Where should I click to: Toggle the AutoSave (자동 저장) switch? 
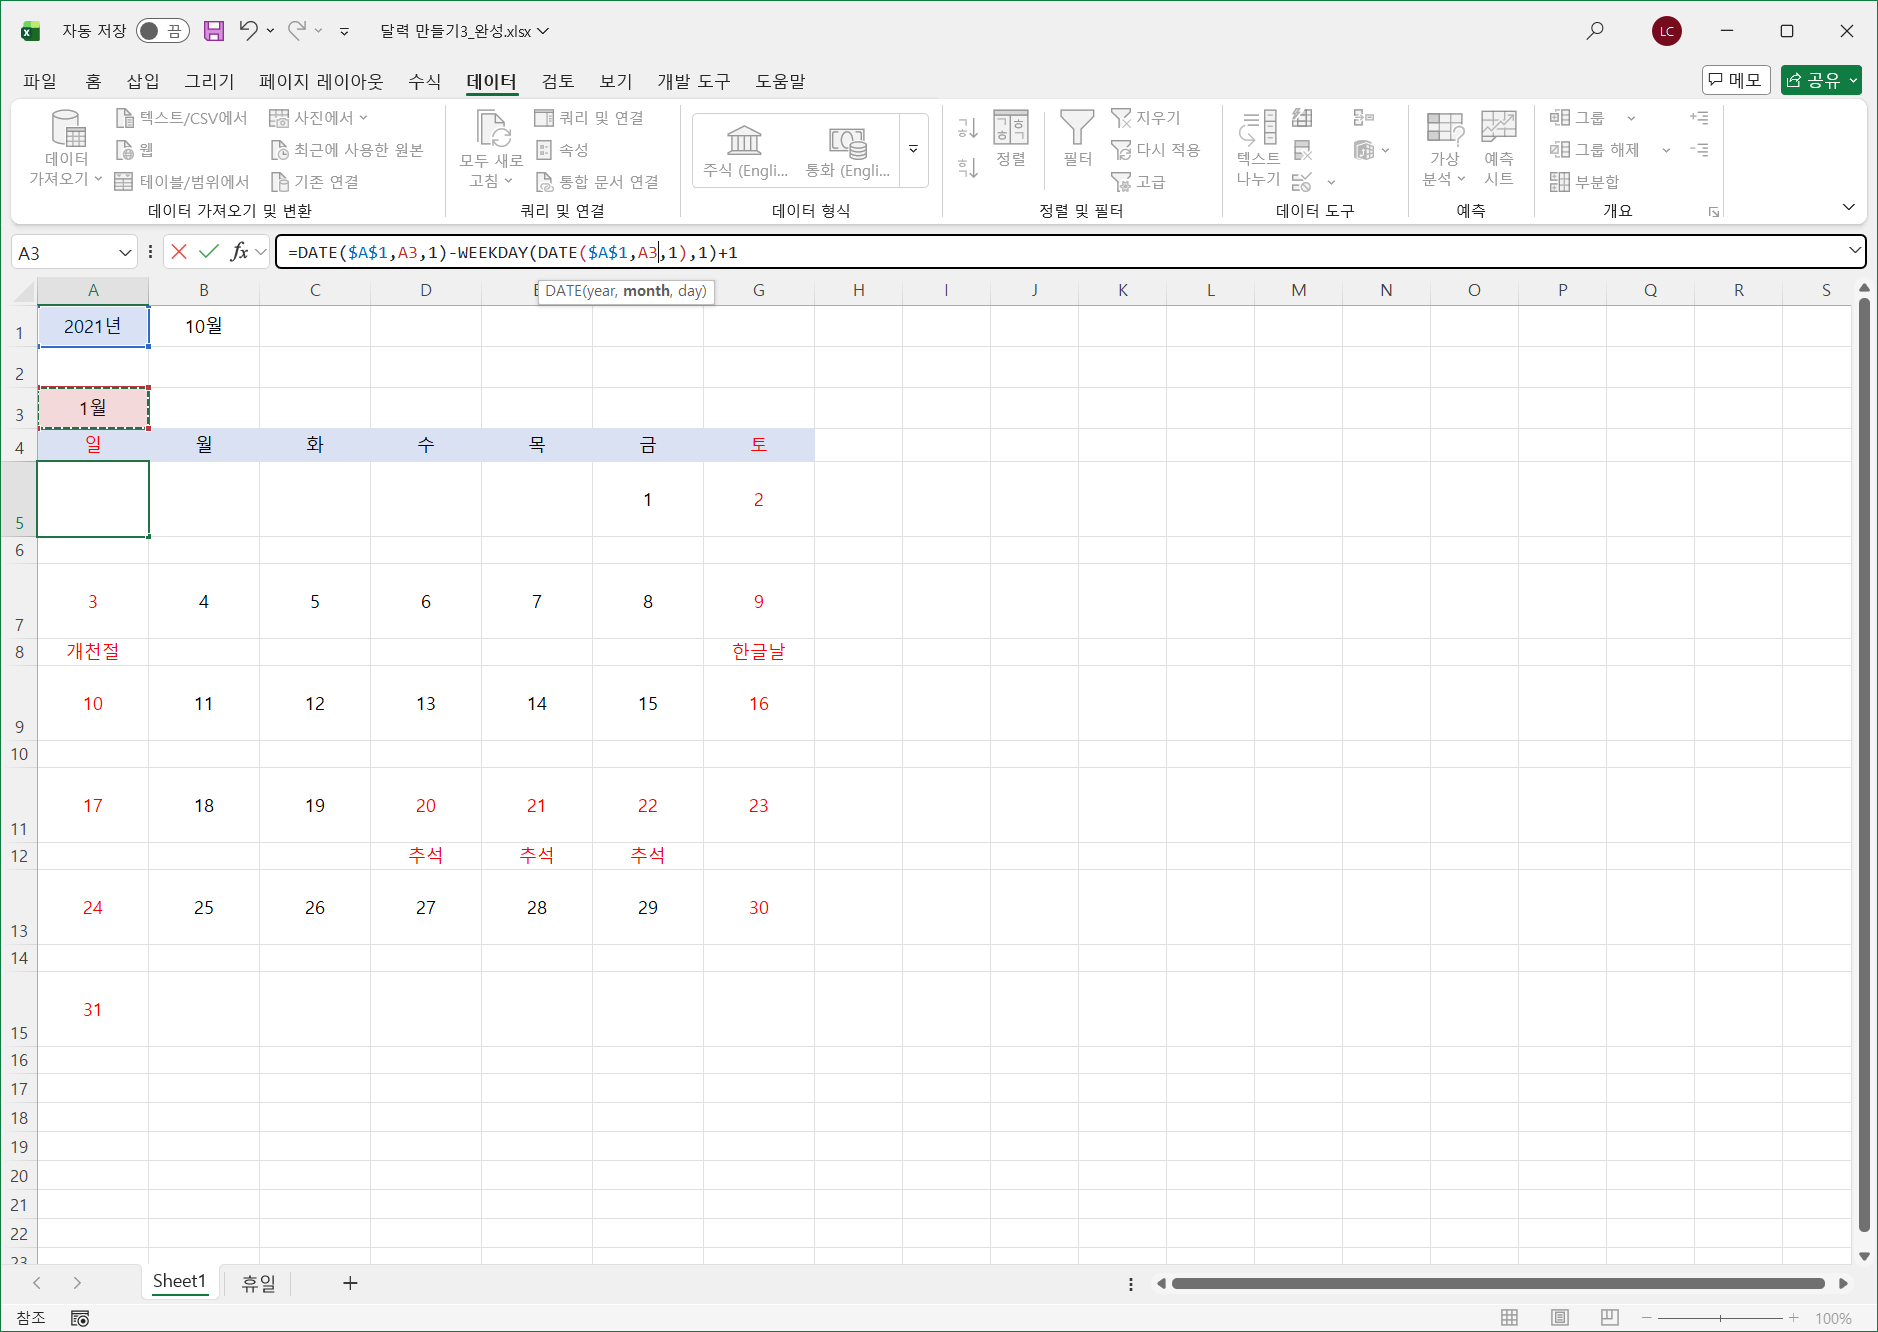click(x=162, y=31)
